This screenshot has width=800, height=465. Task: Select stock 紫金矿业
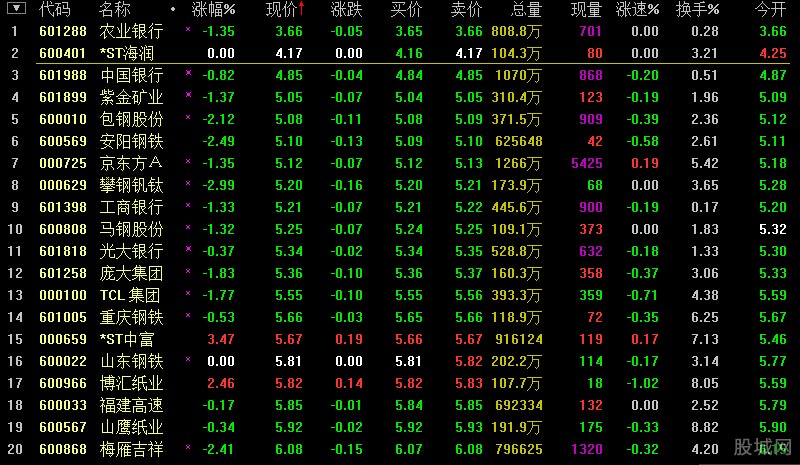(131, 97)
